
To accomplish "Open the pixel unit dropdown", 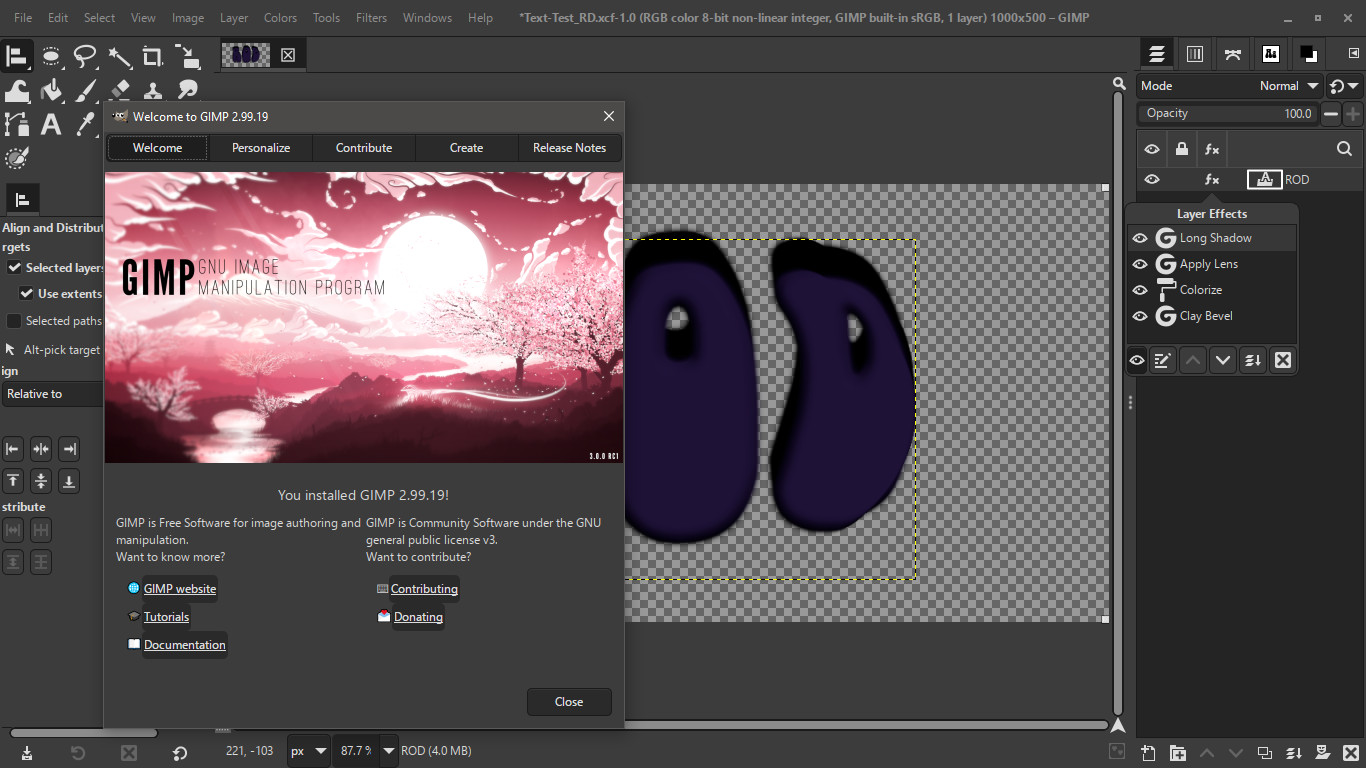I will [307, 750].
